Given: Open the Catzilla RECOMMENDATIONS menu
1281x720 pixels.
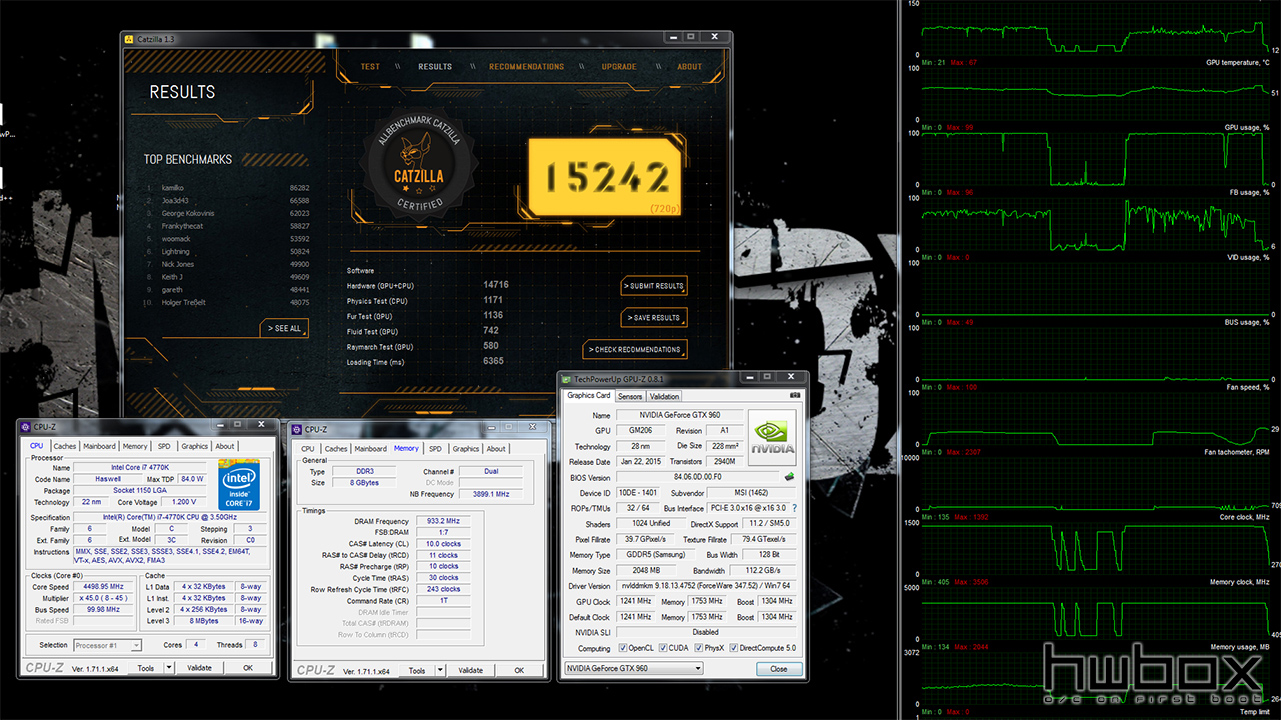Looking at the screenshot, I should (527, 67).
